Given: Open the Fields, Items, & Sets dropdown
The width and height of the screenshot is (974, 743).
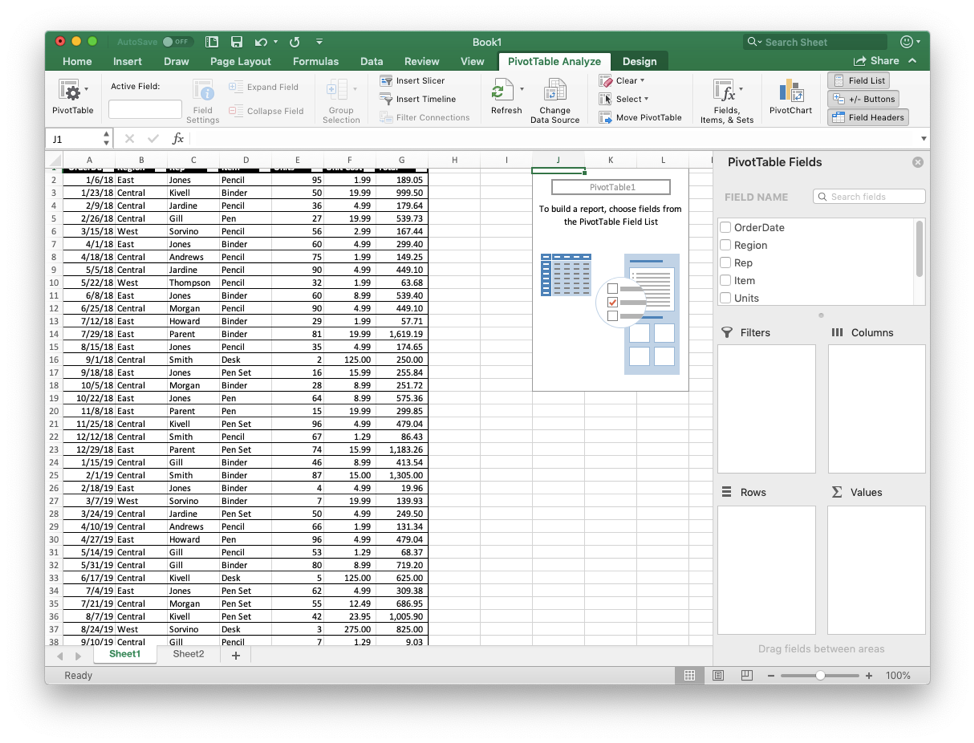Looking at the screenshot, I should pyautogui.click(x=726, y=97).
